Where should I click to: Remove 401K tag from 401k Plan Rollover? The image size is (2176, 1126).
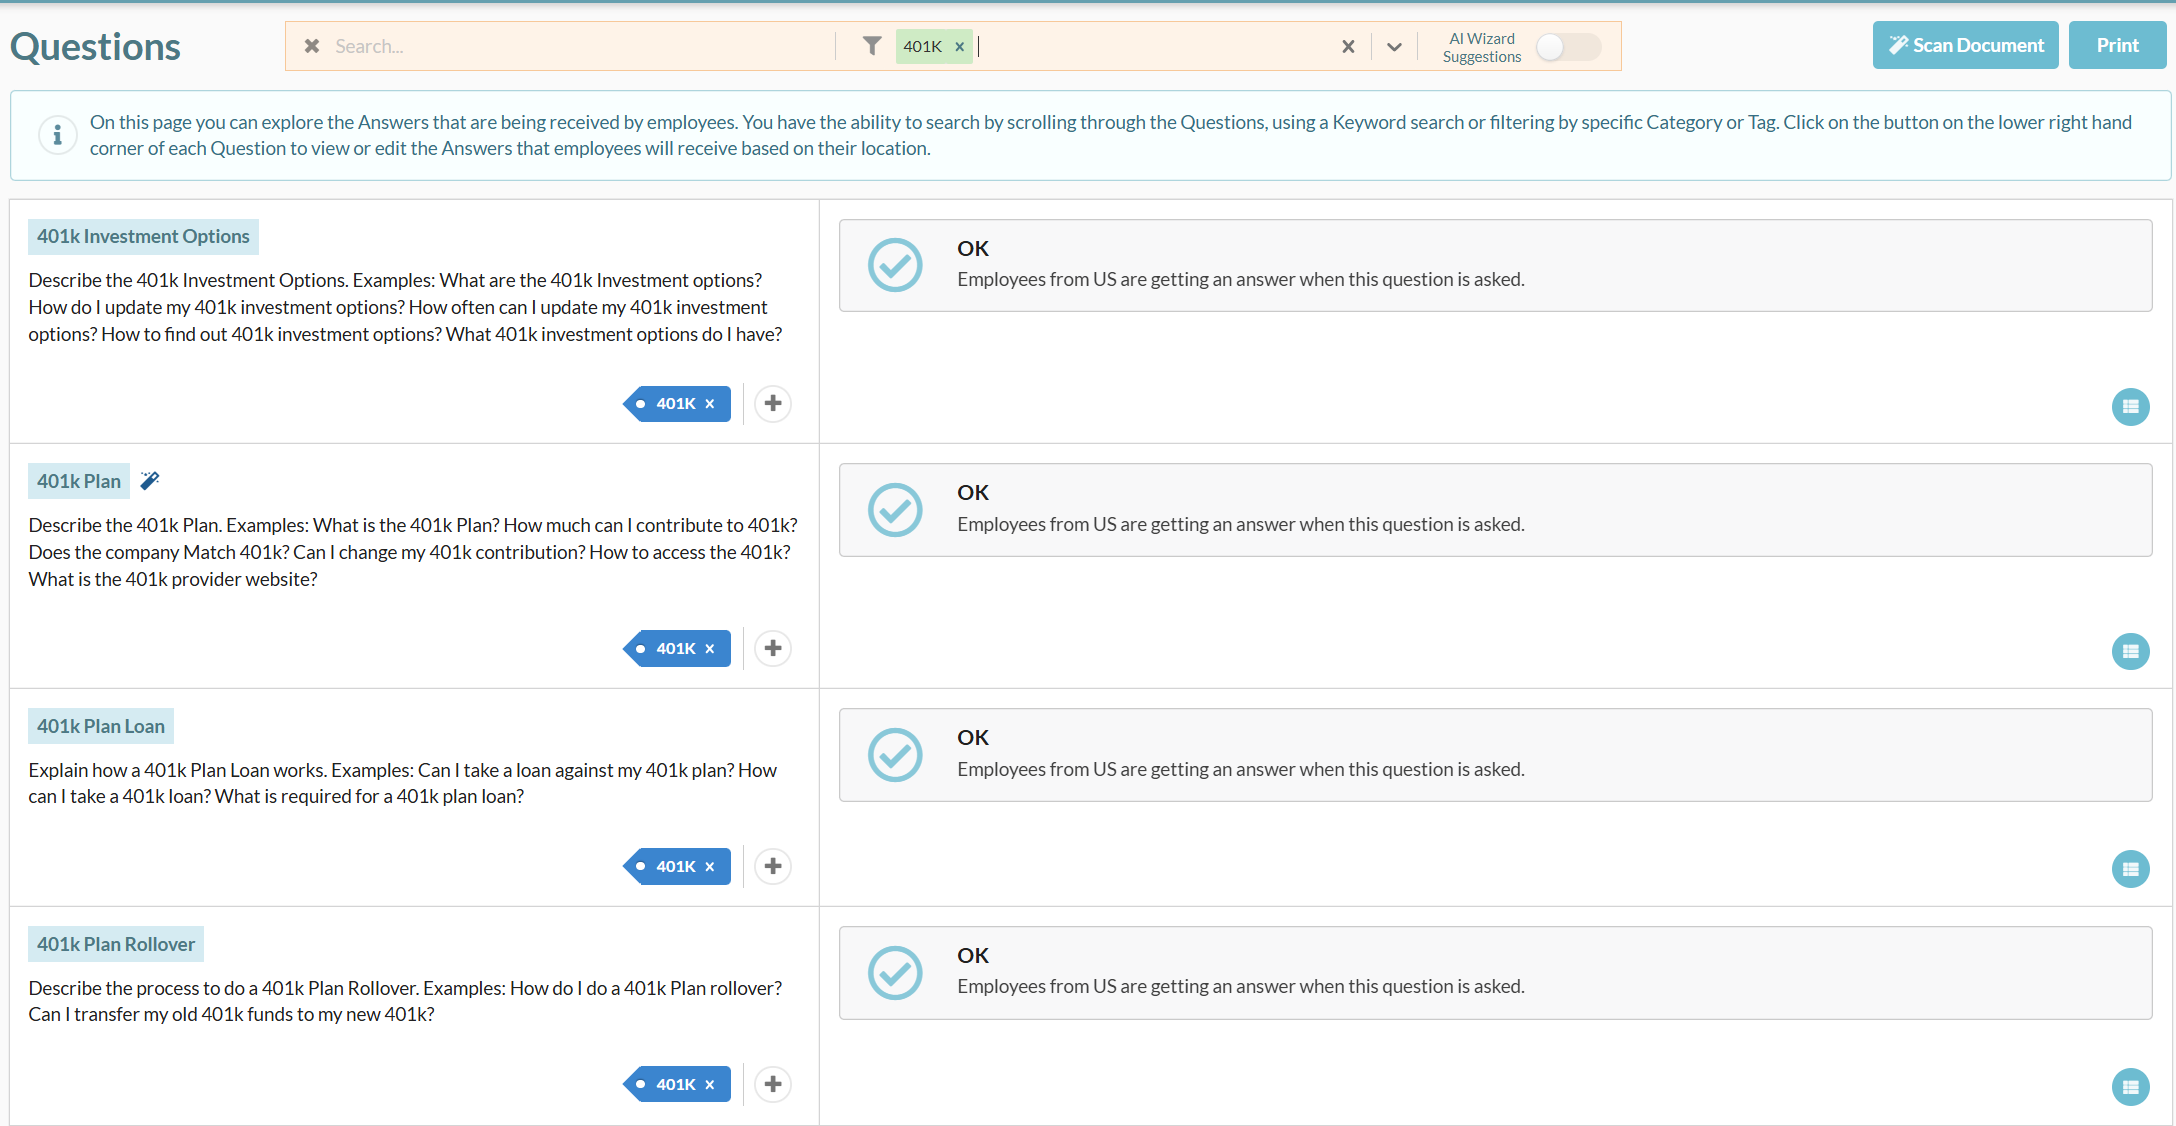pyautogui.click(x=710, y=1085)
